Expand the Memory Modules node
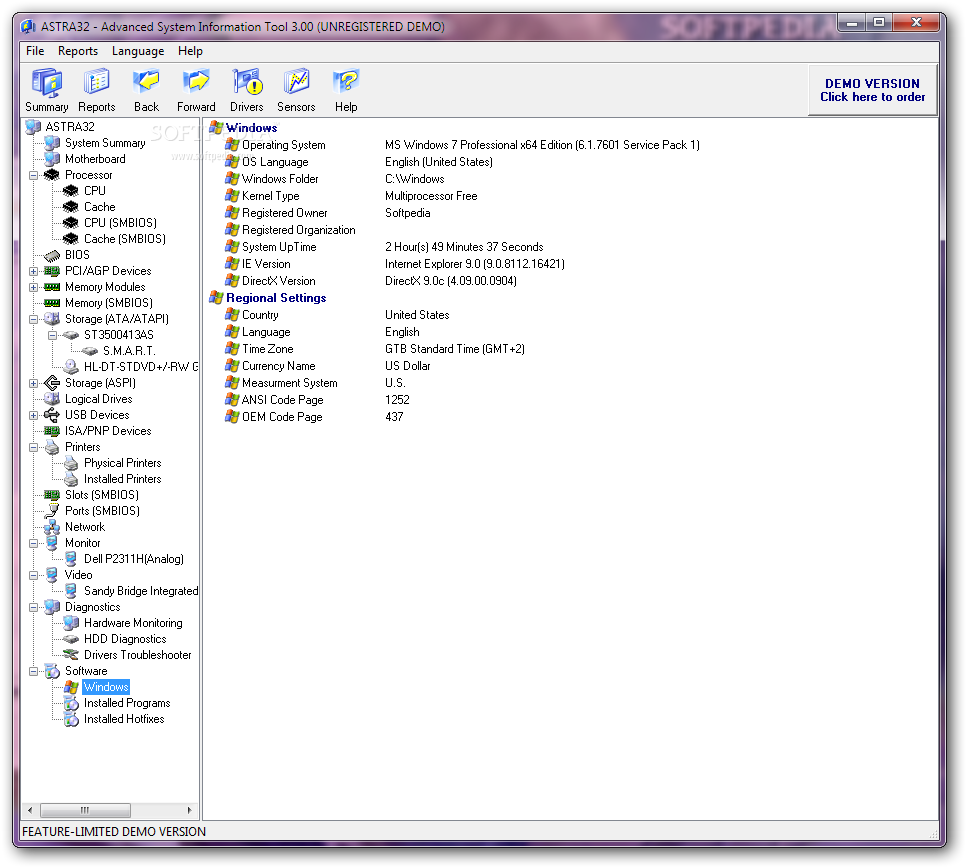Image resolution: width=967 pixels, height=868 pixels. pyautogui.click(x=33, y=287)
